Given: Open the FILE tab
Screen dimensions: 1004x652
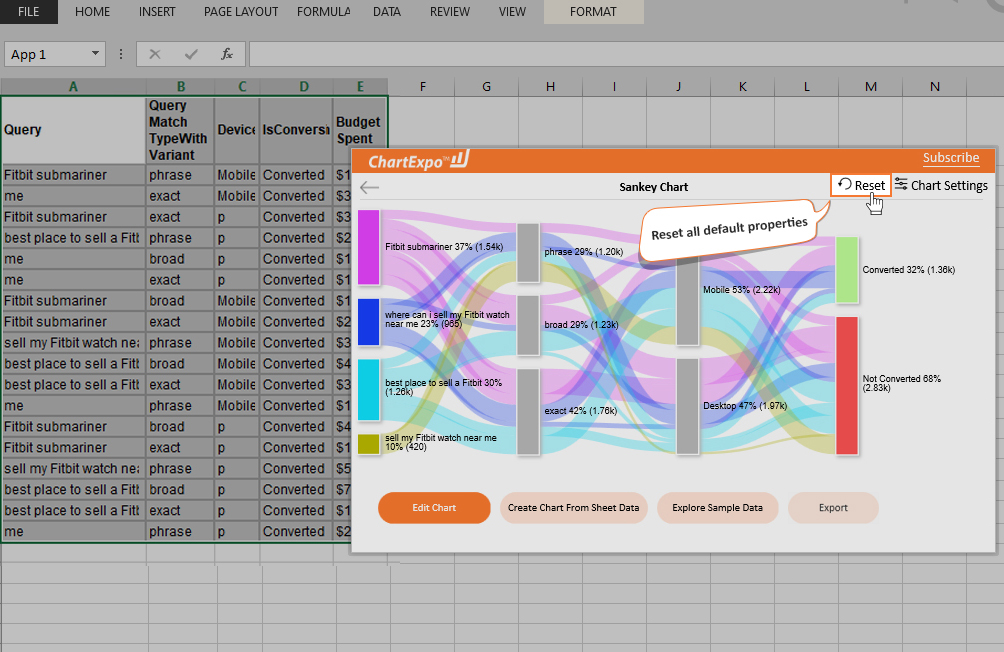Looking at the screenshot, I should 29,12.
